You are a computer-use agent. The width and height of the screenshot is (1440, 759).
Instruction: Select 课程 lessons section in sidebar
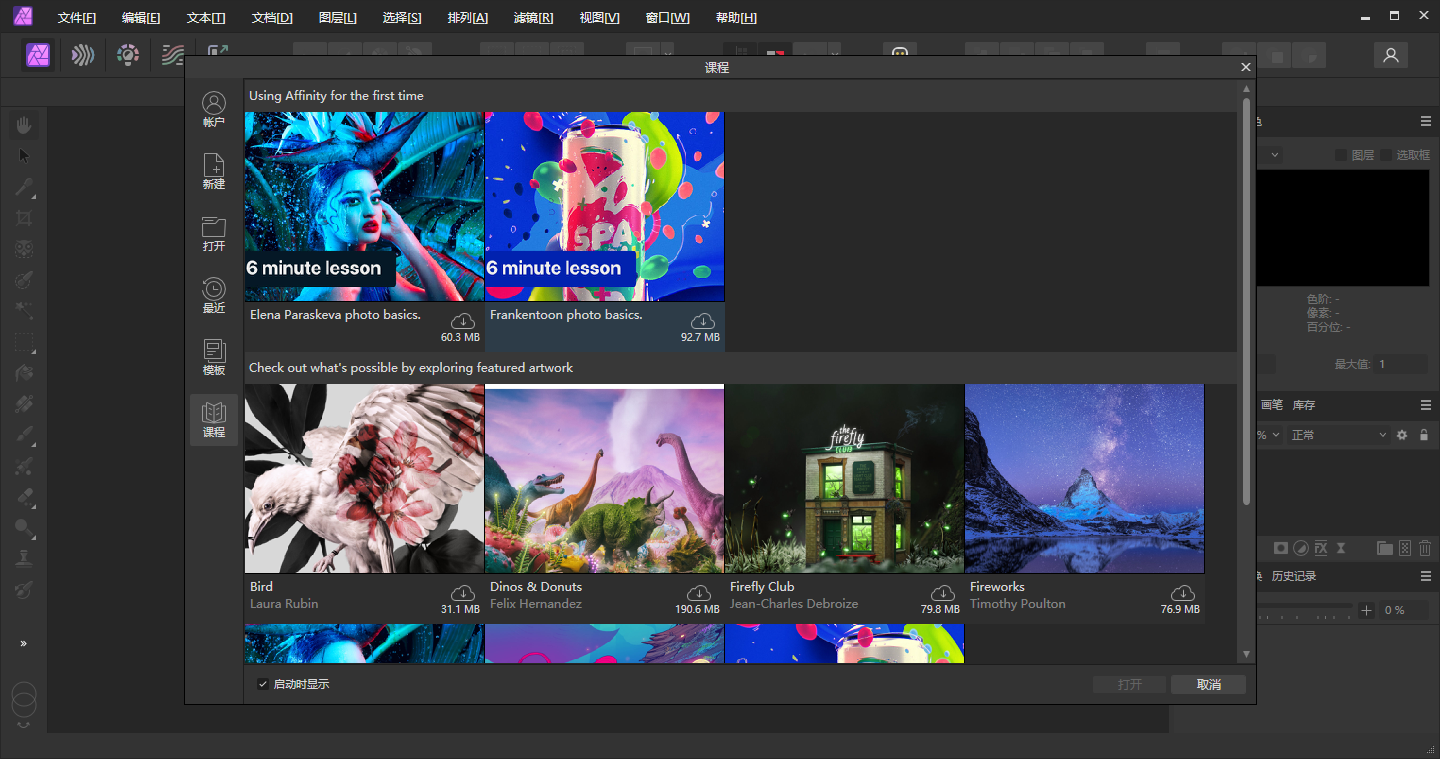click(214, 420)
